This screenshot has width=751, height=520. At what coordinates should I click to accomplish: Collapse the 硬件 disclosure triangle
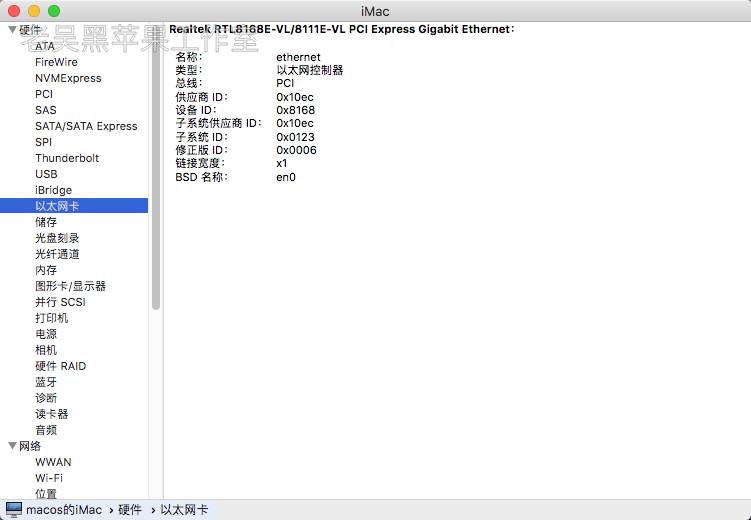tap(13, 30)
